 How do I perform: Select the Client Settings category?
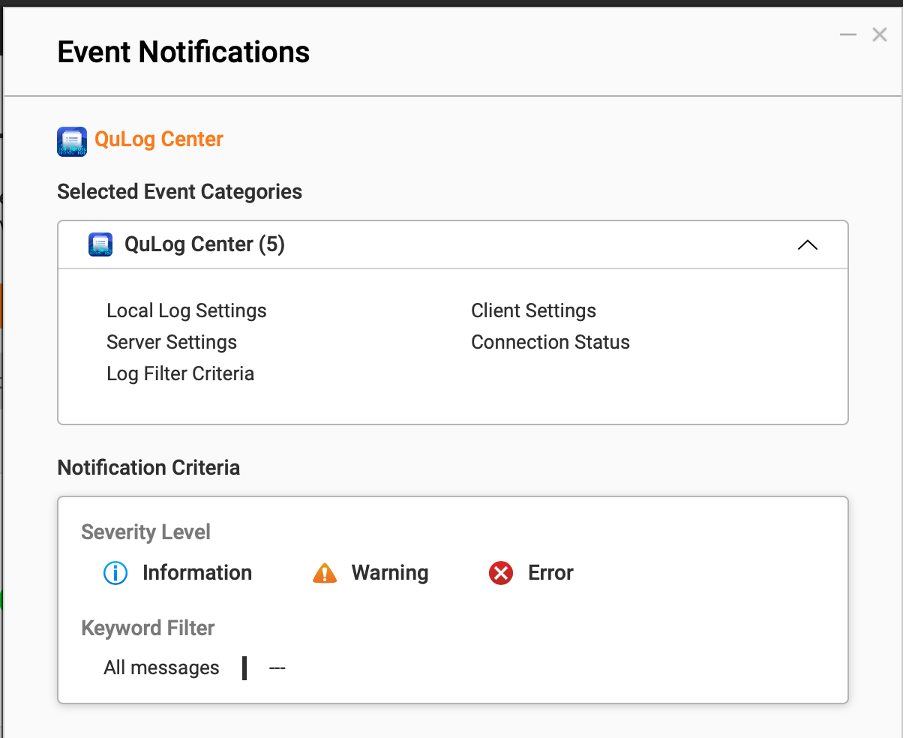pyautogui.click(x=533, y=311)
